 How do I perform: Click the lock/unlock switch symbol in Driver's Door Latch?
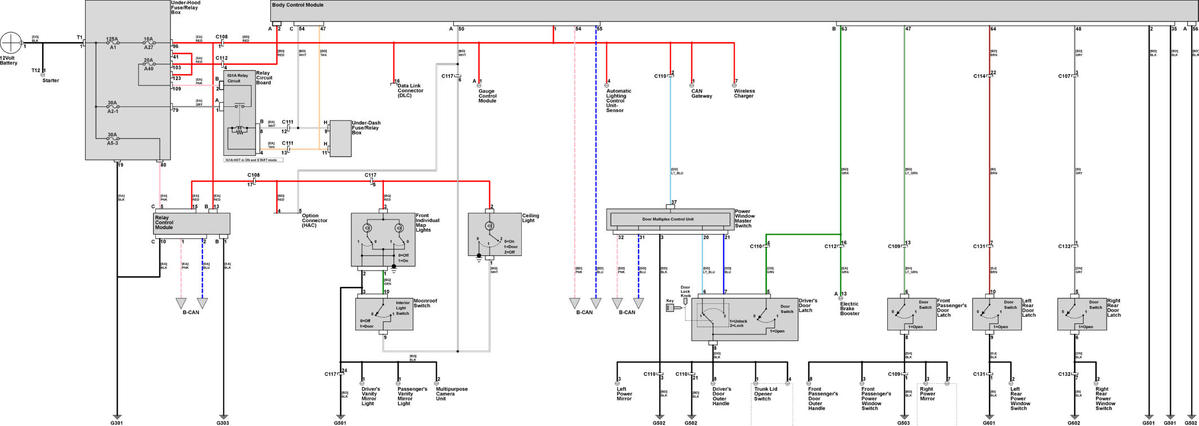tap(713, 314)
